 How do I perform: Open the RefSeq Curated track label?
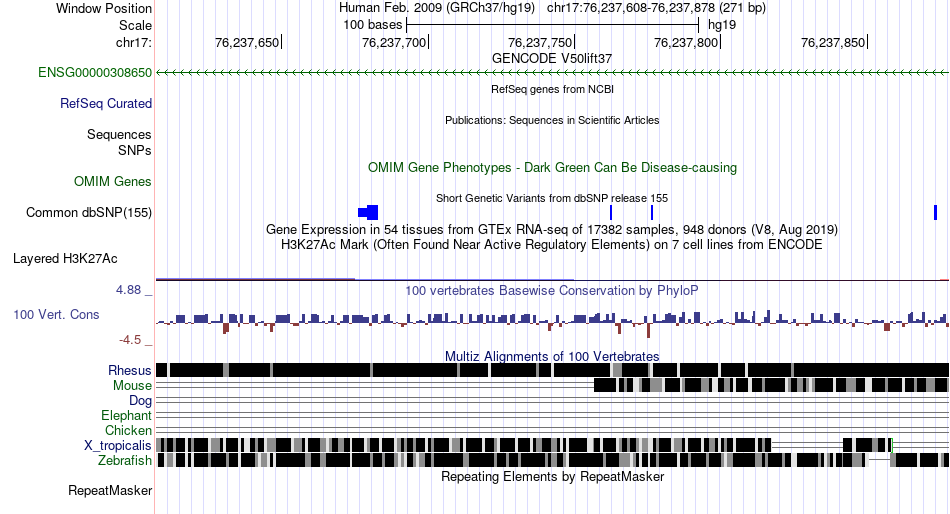(106, 104)
